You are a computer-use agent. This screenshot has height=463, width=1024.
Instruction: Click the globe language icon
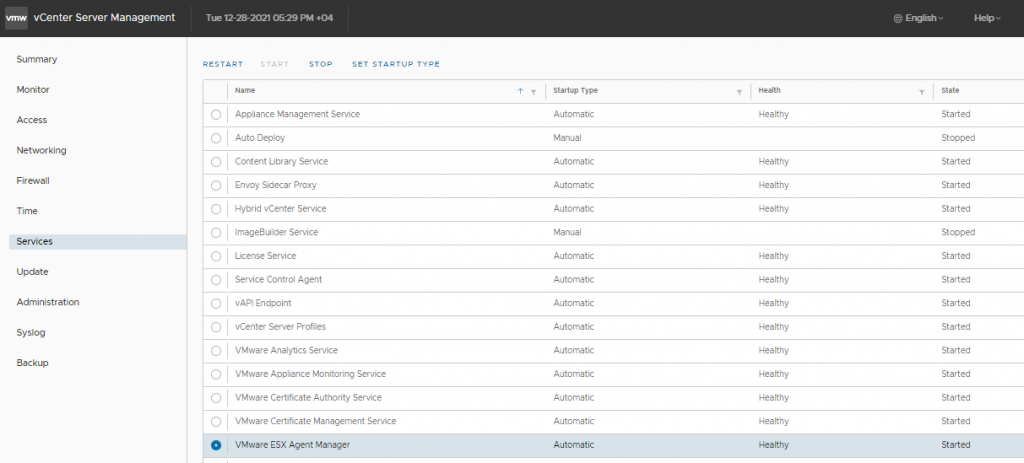(898, 18)
